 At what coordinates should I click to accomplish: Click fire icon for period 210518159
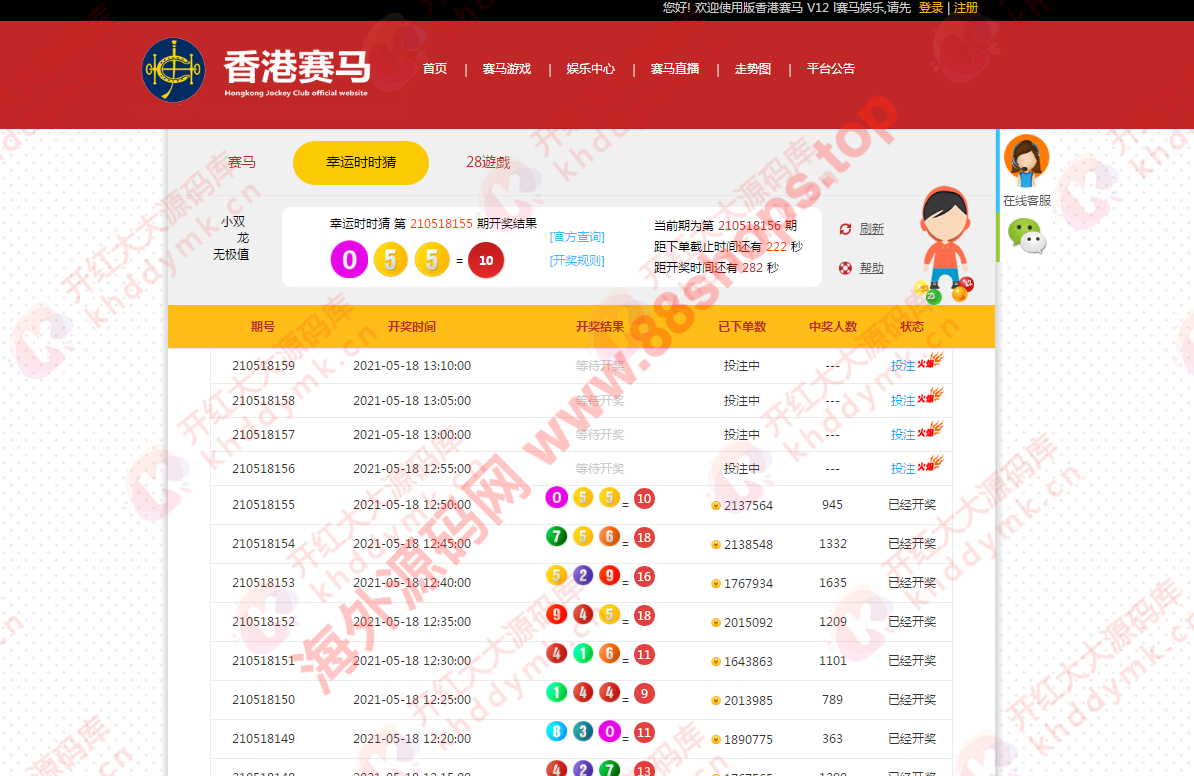935,362
